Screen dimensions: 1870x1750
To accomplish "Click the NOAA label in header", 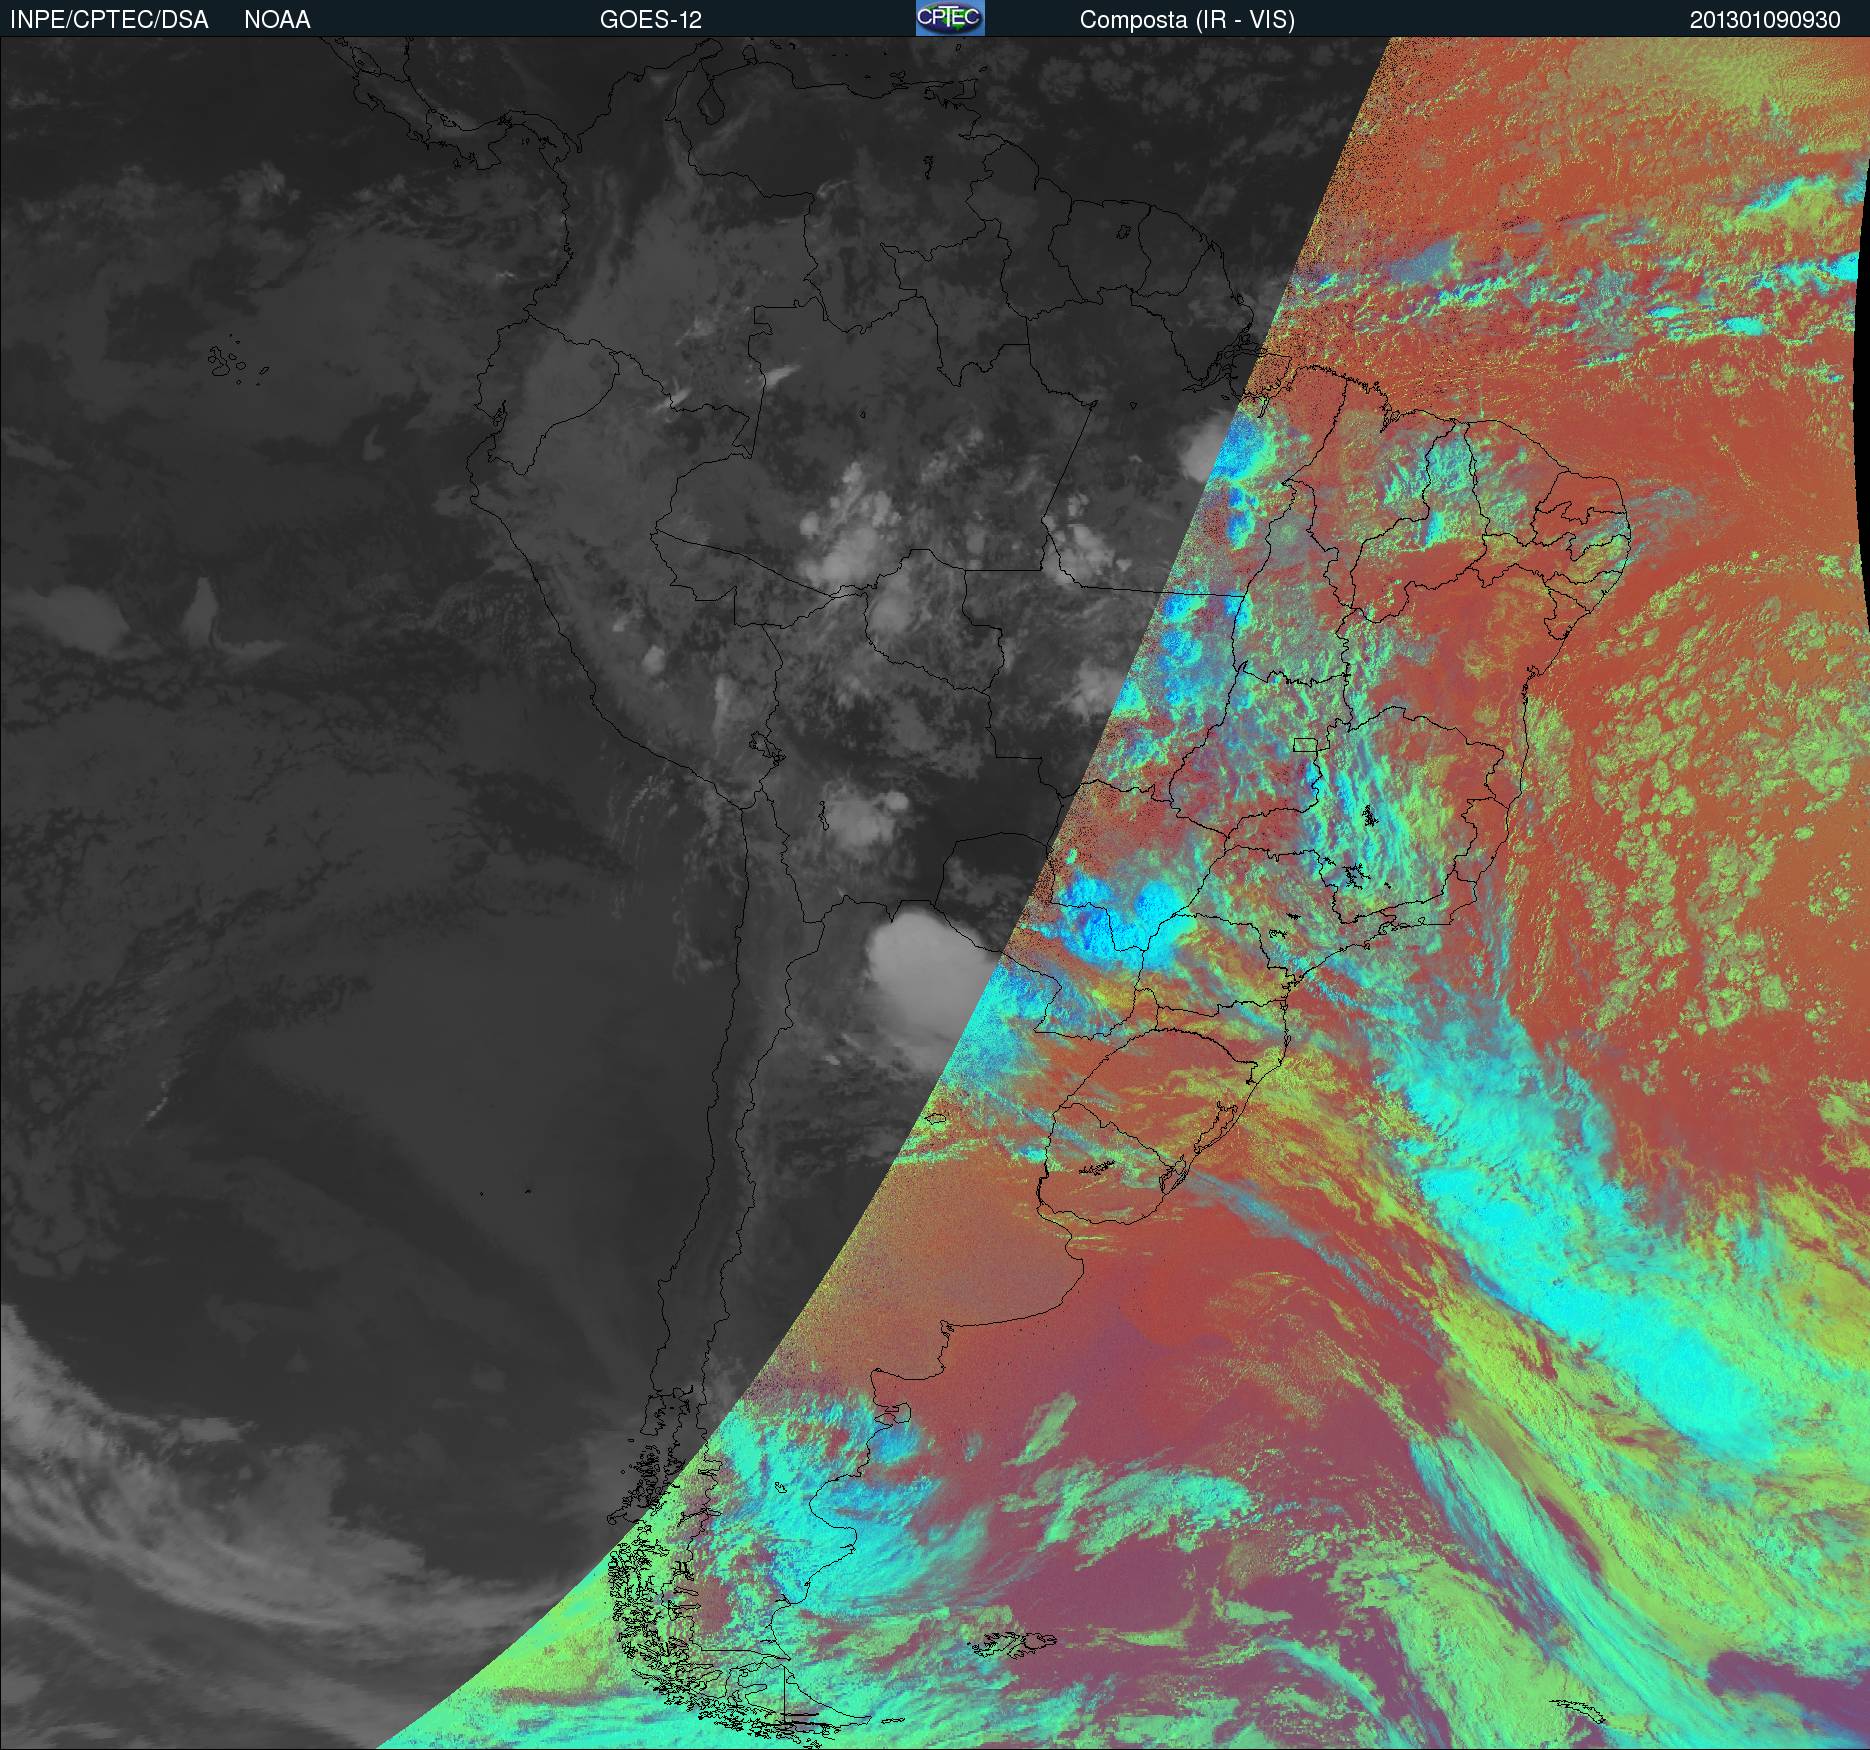I will tap(277, 20).
